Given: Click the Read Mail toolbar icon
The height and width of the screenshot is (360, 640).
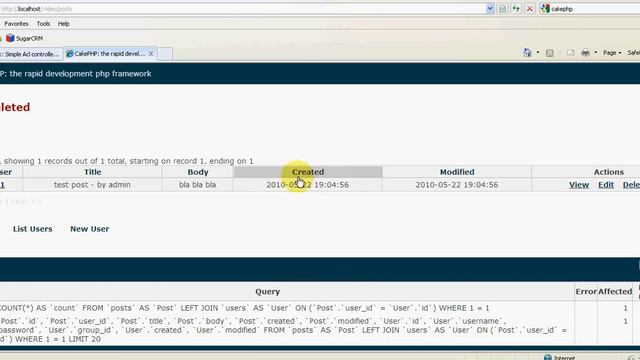Looking at the screenshot, I should point(571,53).
